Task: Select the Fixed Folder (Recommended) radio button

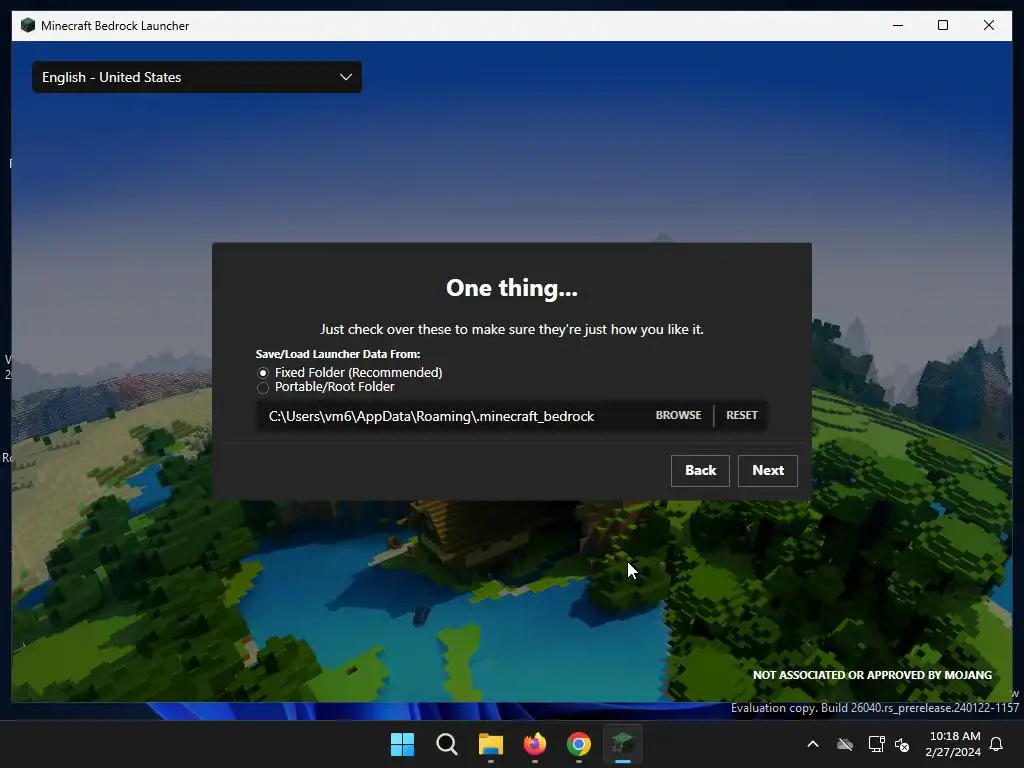Action: [263, 373]
